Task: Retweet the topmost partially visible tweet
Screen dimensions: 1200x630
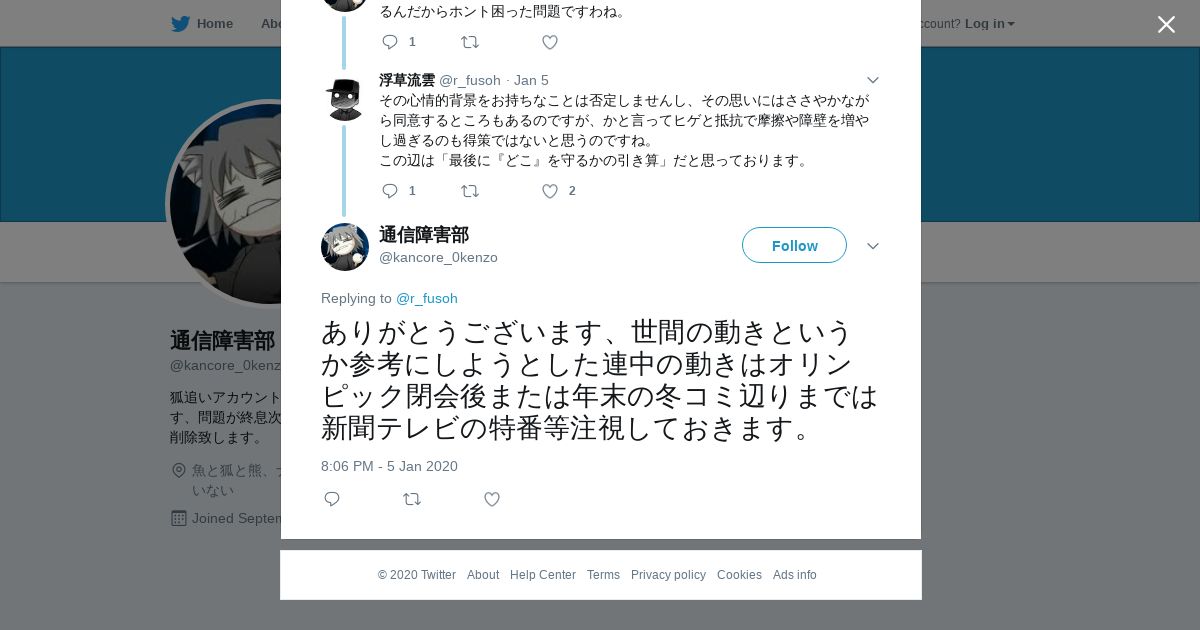Action: pos(470,42)
